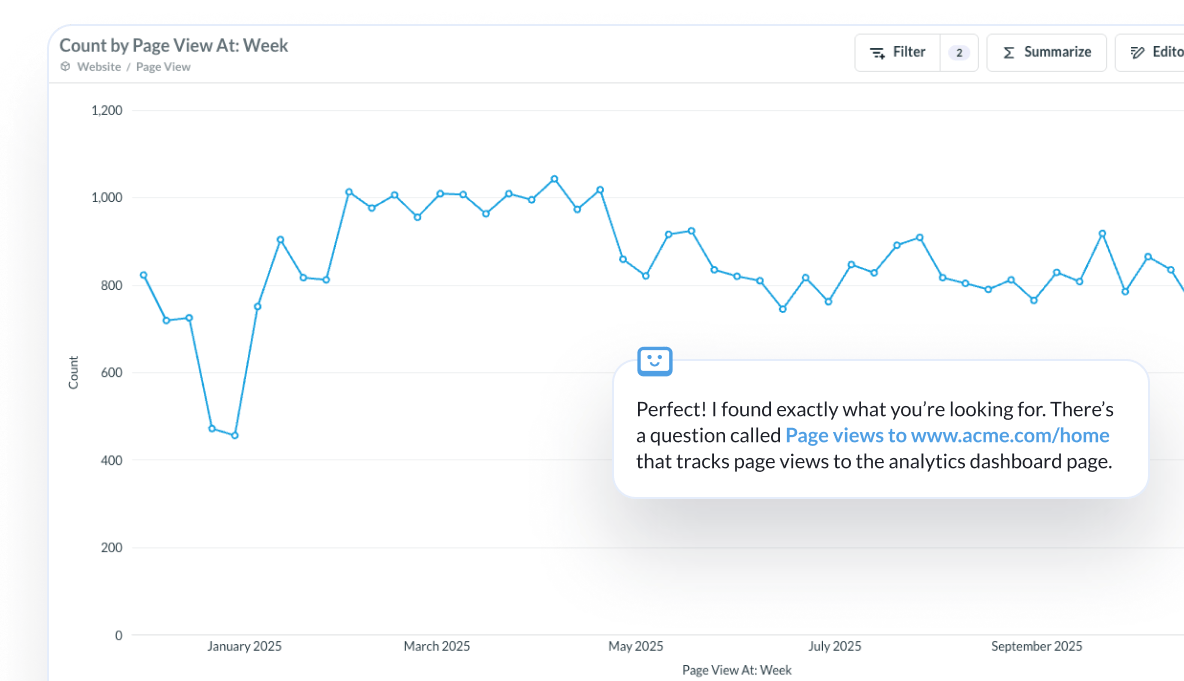Click the Website database icon in breadcrumb

(x=66, y=67)
